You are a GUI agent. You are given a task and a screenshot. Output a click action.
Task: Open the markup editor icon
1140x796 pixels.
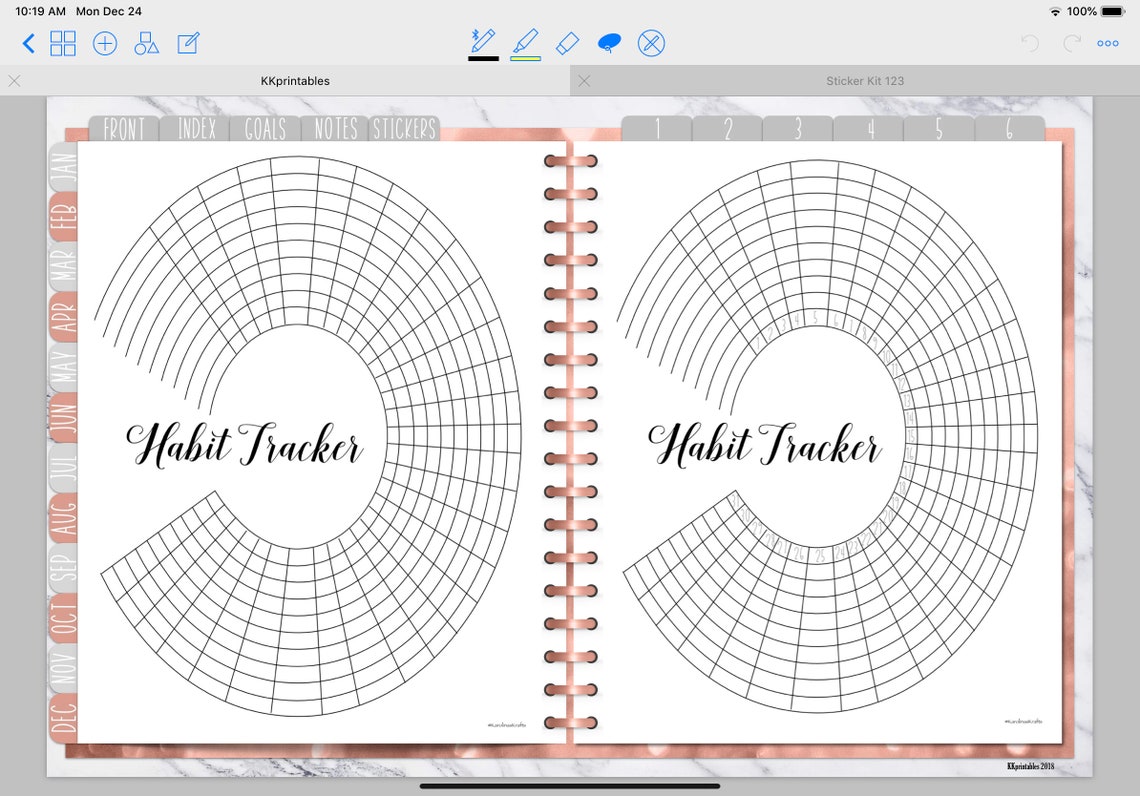(x=188, y=43)
